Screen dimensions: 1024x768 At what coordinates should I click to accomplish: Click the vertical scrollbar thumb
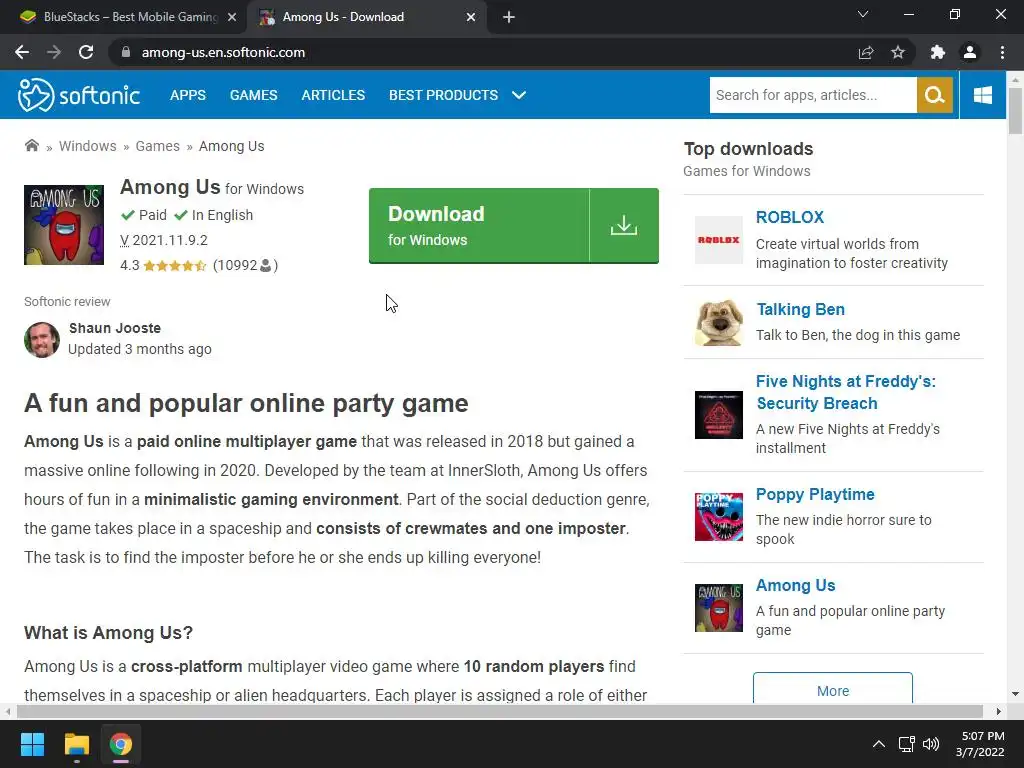[1015, 110]
